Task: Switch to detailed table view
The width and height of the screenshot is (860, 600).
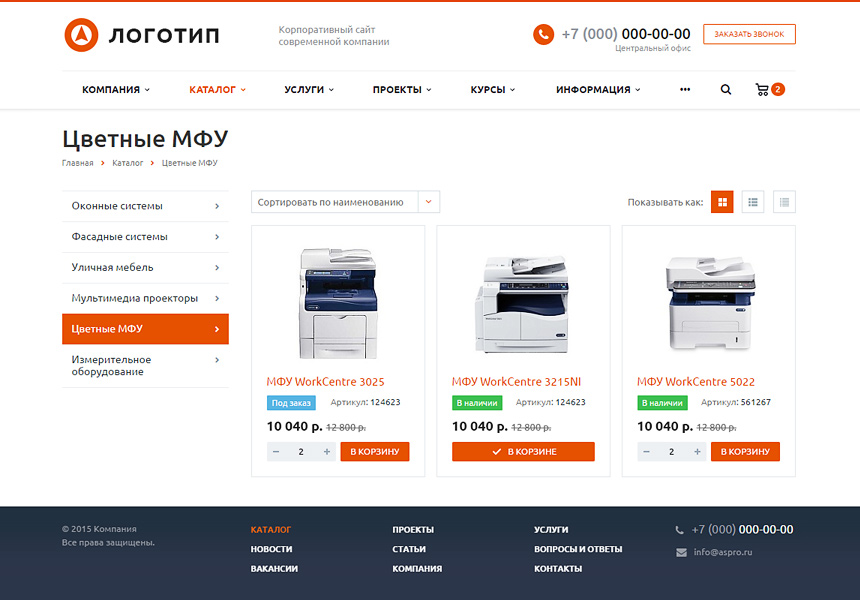Action: point(784,201)
